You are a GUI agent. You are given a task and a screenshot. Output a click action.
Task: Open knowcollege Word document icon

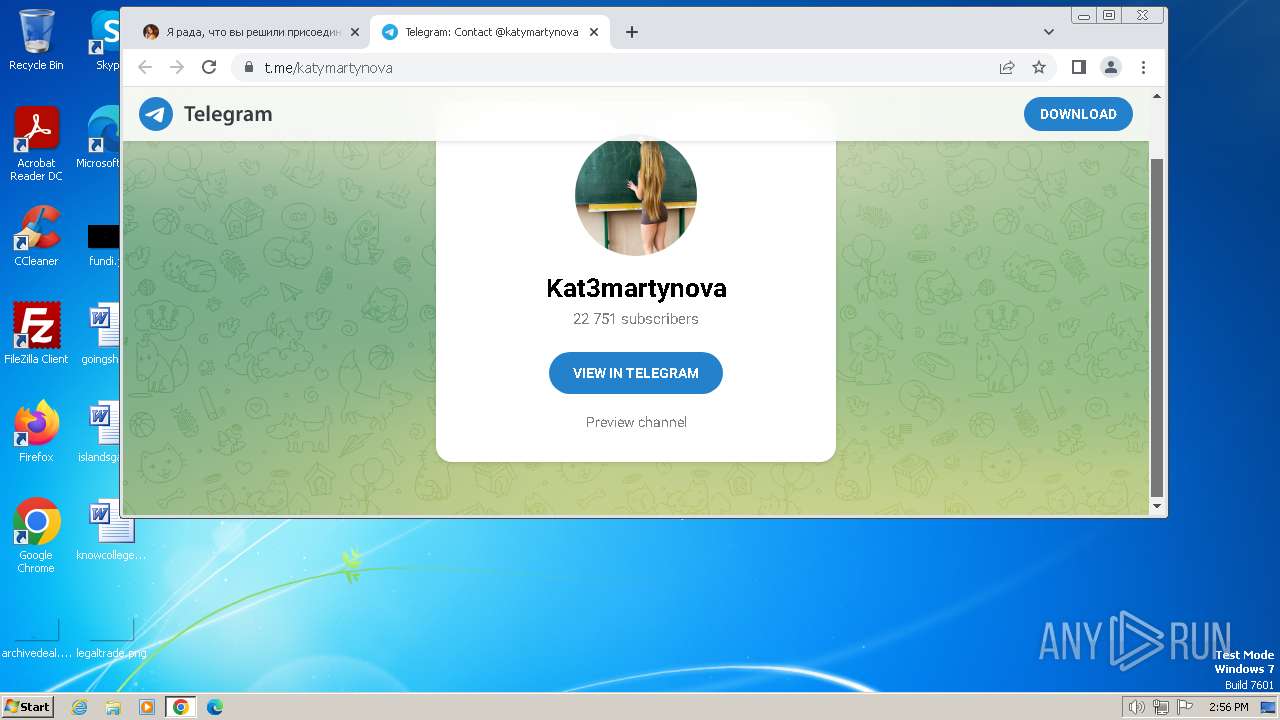(x=111, y=530)
